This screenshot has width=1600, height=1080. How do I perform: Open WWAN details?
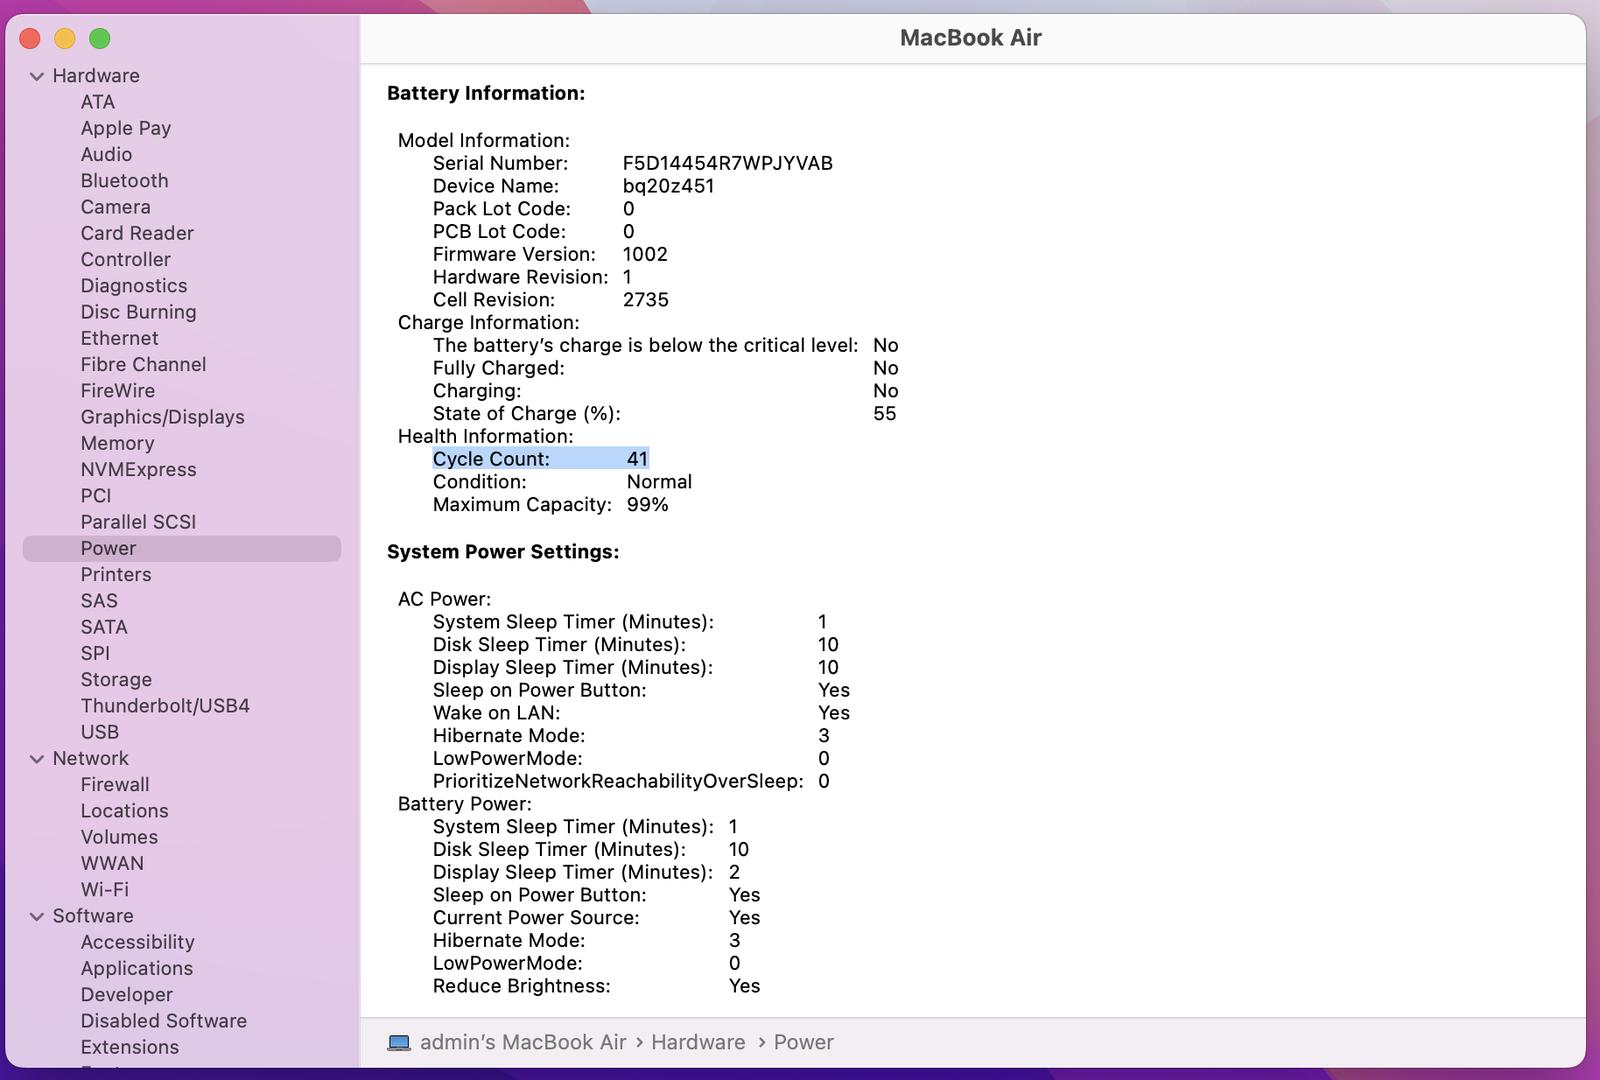(112, 863)
